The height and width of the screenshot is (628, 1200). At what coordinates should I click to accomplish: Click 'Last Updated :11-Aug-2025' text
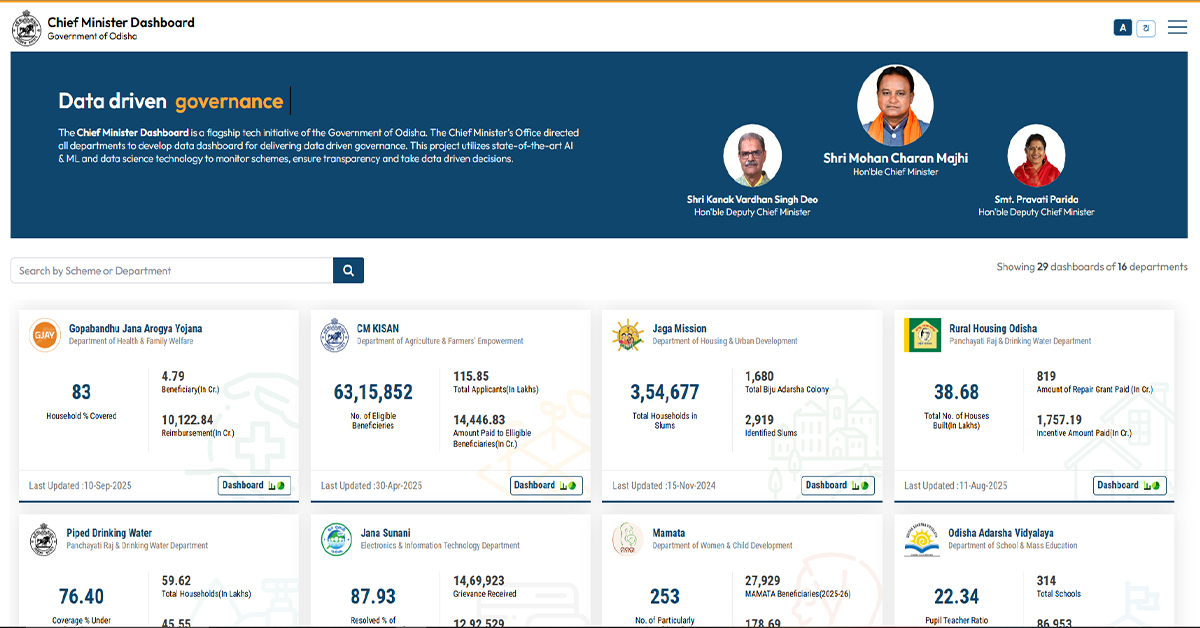coord(956,486)
